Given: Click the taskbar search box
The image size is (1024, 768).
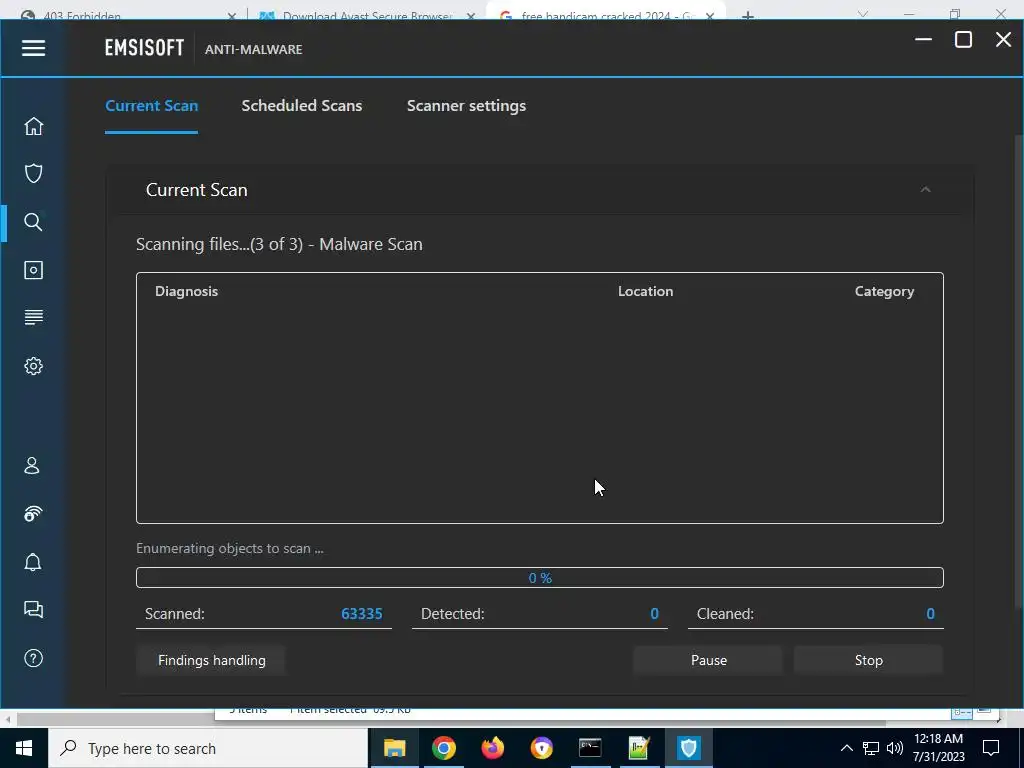Looking at the screenshot, I should (x=208, y=748).
